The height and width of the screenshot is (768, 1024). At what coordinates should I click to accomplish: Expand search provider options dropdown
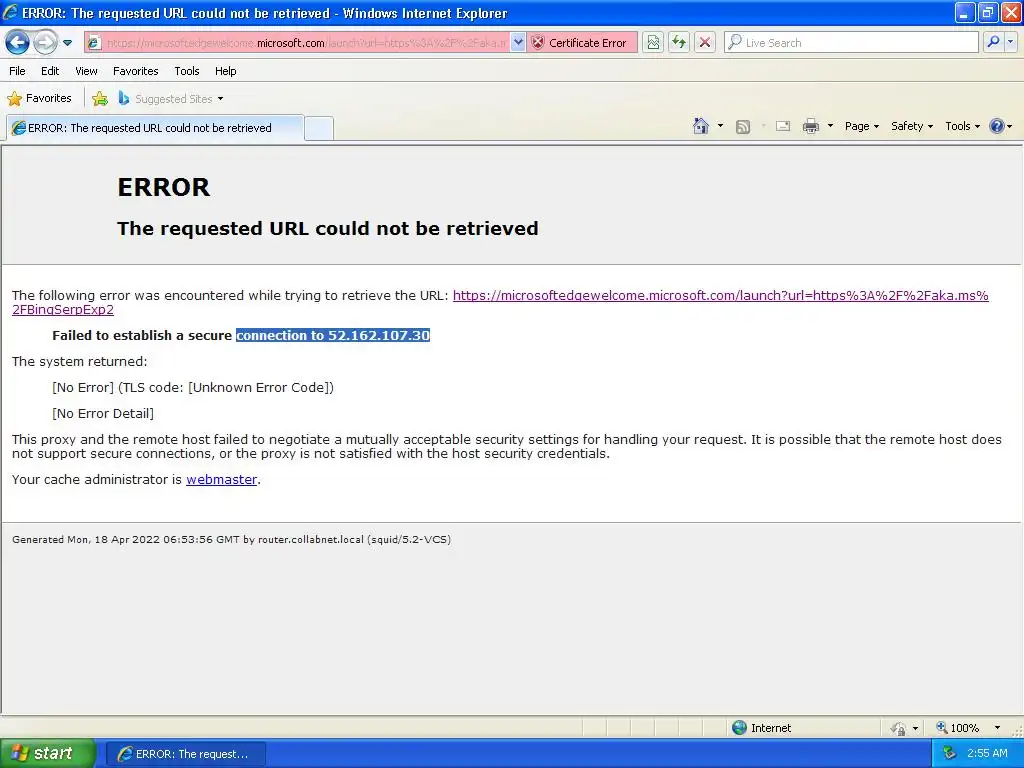click(1010, 42)
